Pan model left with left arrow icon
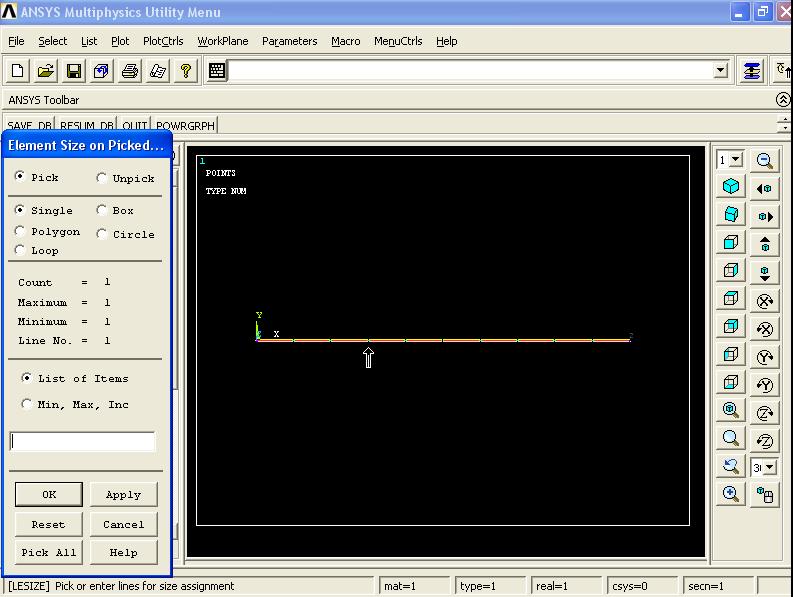The height and width of the screenshot is (597, 793). pyautogui.click(x=764, y=189)
